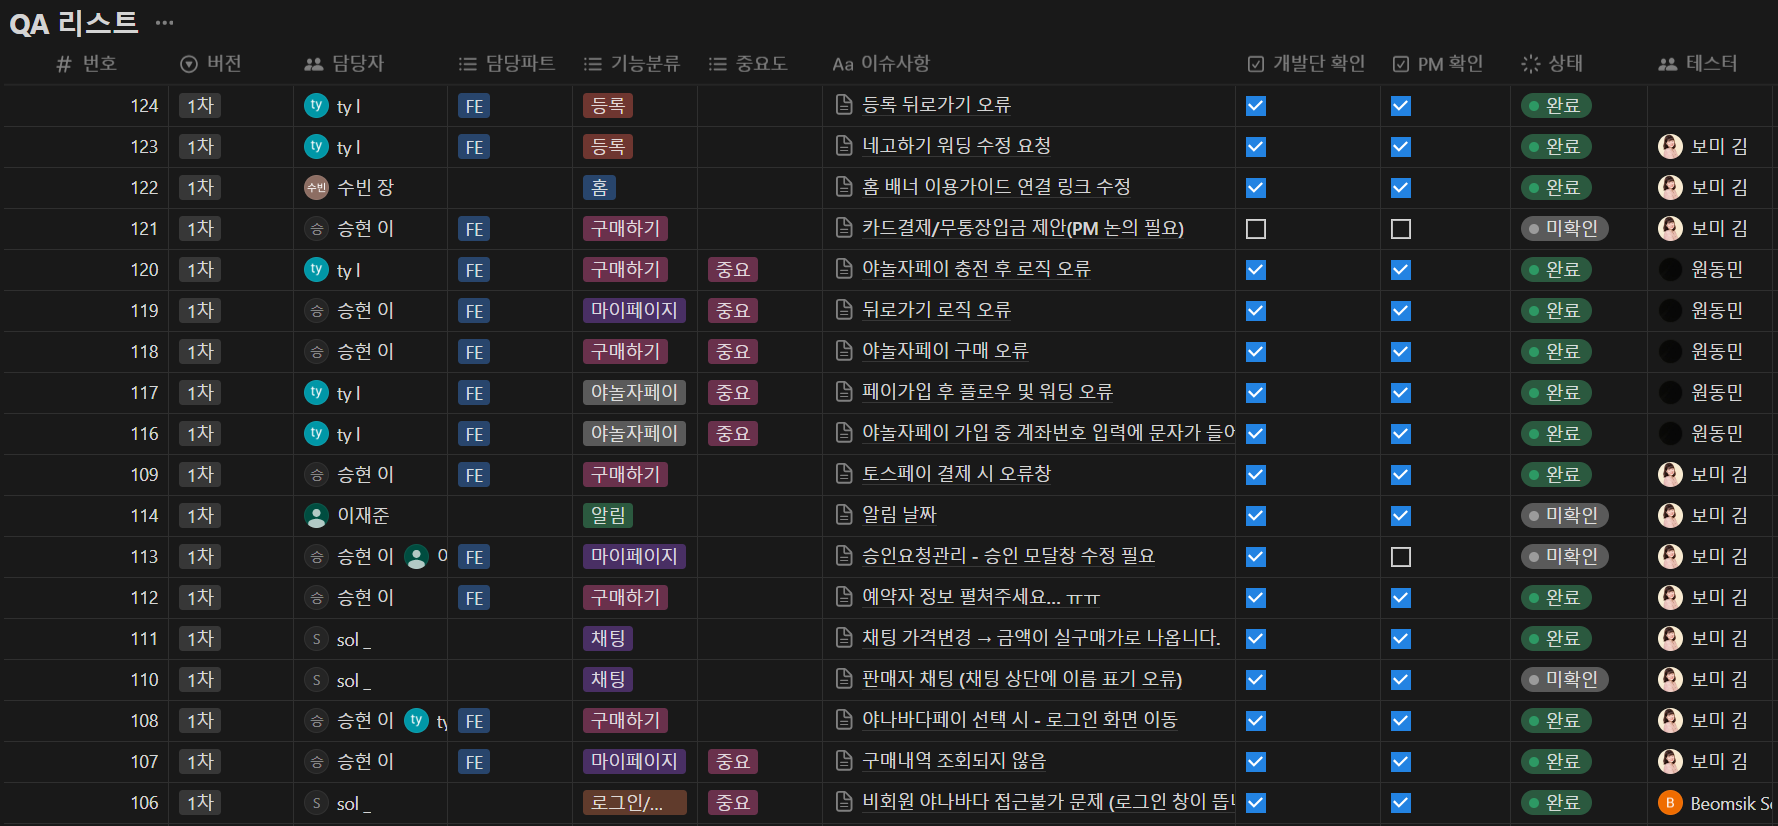
Task: Check PM 확인 for row 121
Action: click(x=1401, y=229)
